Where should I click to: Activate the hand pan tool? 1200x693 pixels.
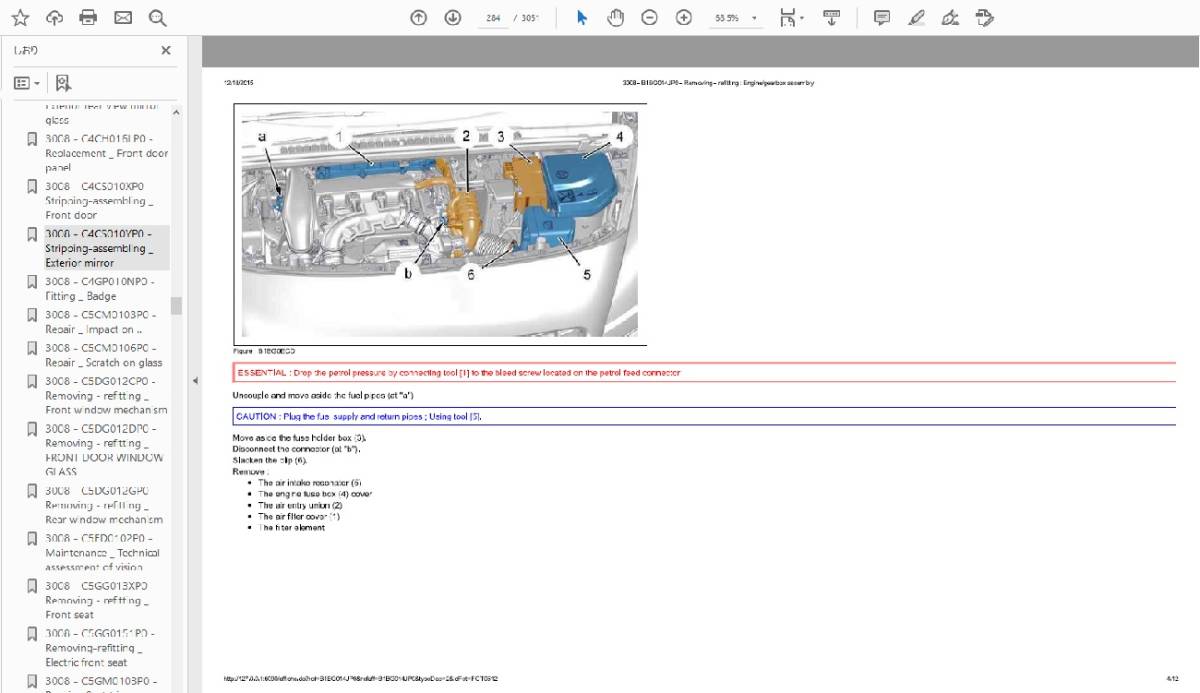pyautogui.click(x=616, y=18)
